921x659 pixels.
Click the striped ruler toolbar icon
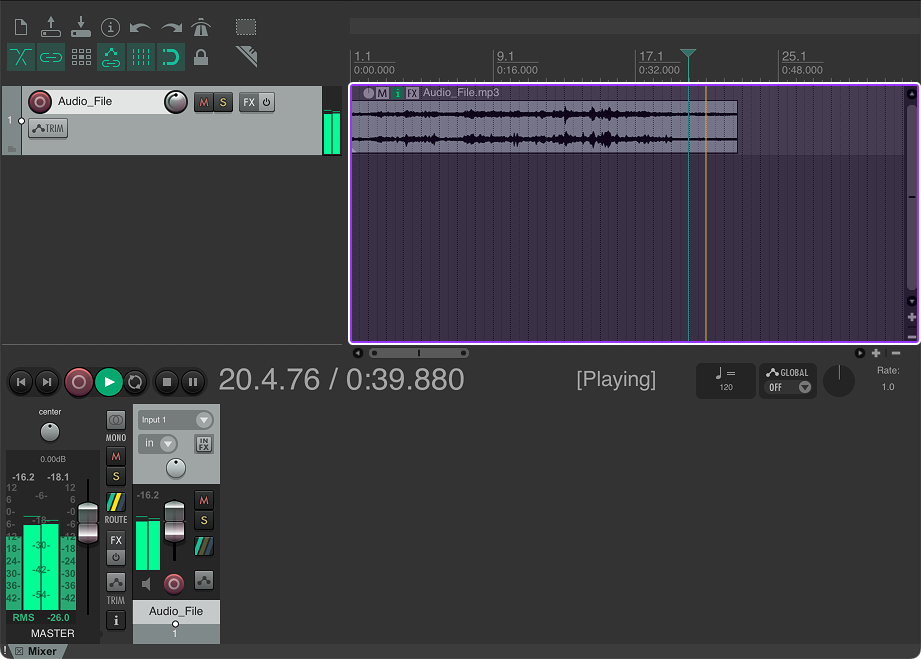(247, 56)
